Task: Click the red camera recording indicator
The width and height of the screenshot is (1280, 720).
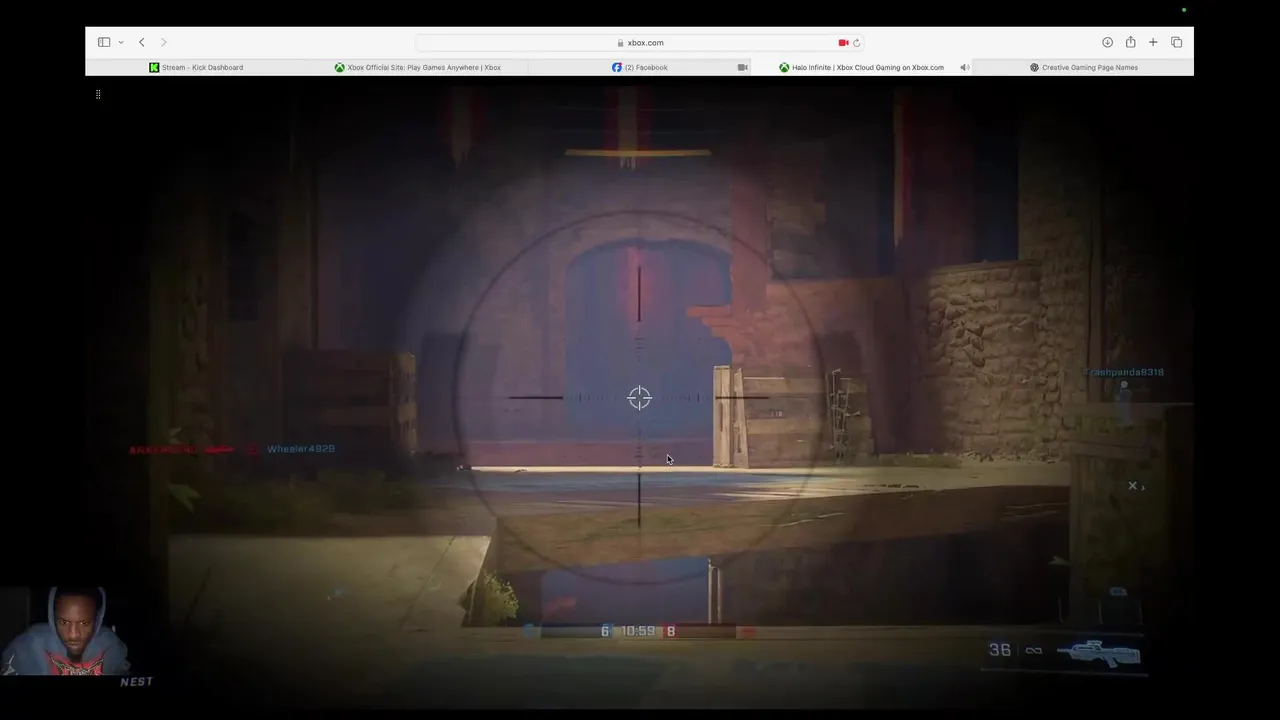Action: click(843, 43)
